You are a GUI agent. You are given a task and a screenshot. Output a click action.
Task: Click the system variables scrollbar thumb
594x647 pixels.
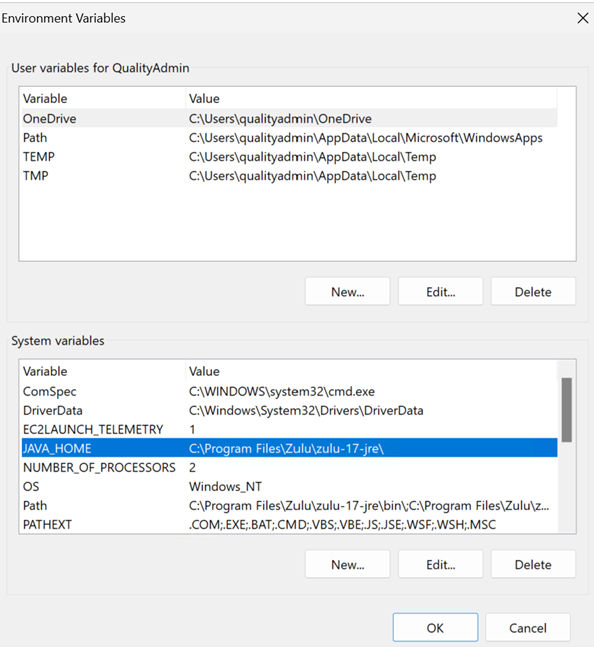tap(567, 410)
